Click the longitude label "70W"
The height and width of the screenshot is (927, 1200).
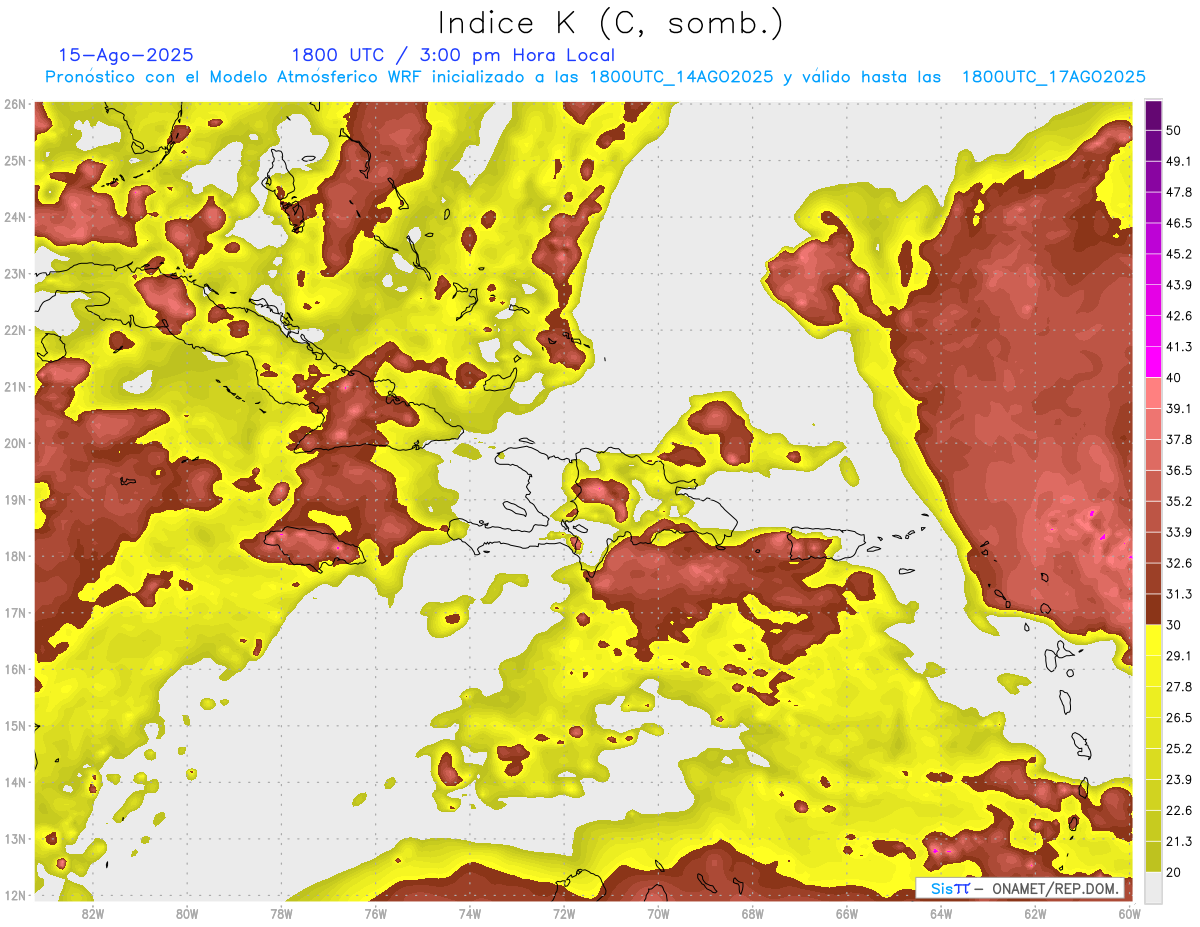pos(658,913)
